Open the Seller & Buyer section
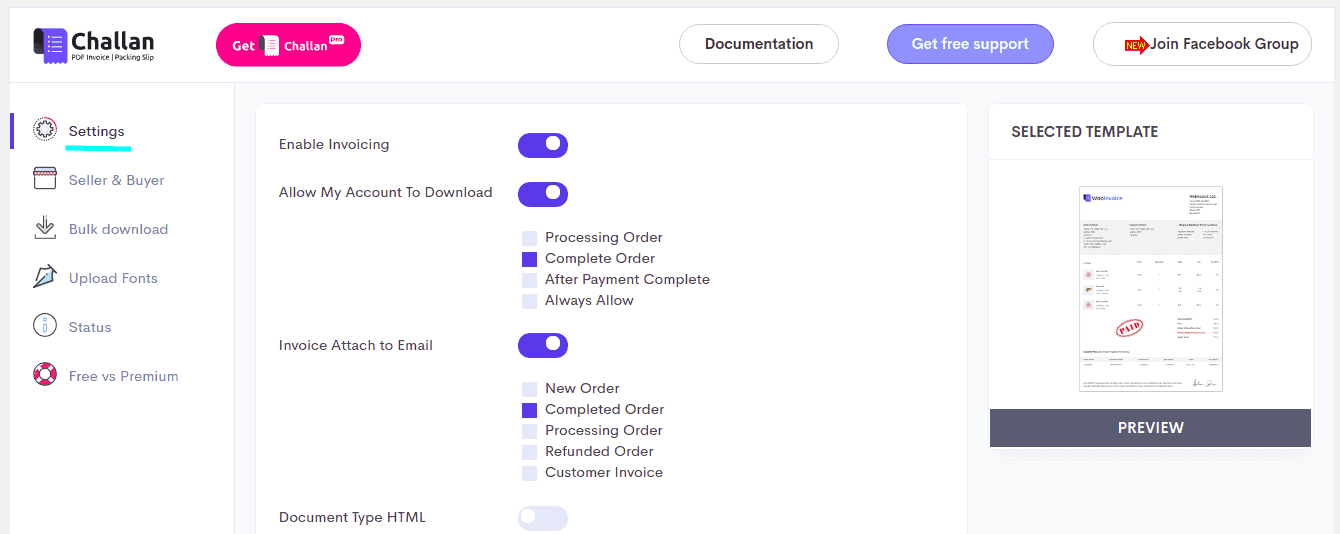1340x534 pixels. pyautogui.click(x=116, y=180)
